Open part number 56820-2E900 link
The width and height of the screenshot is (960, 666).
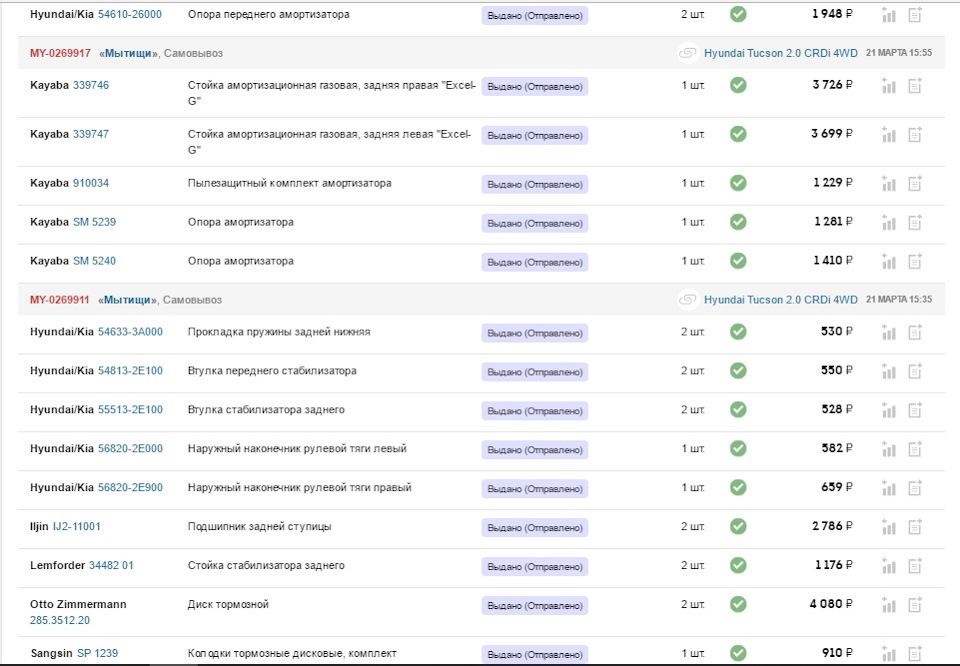pyautogui.click(x=130, y=488)
